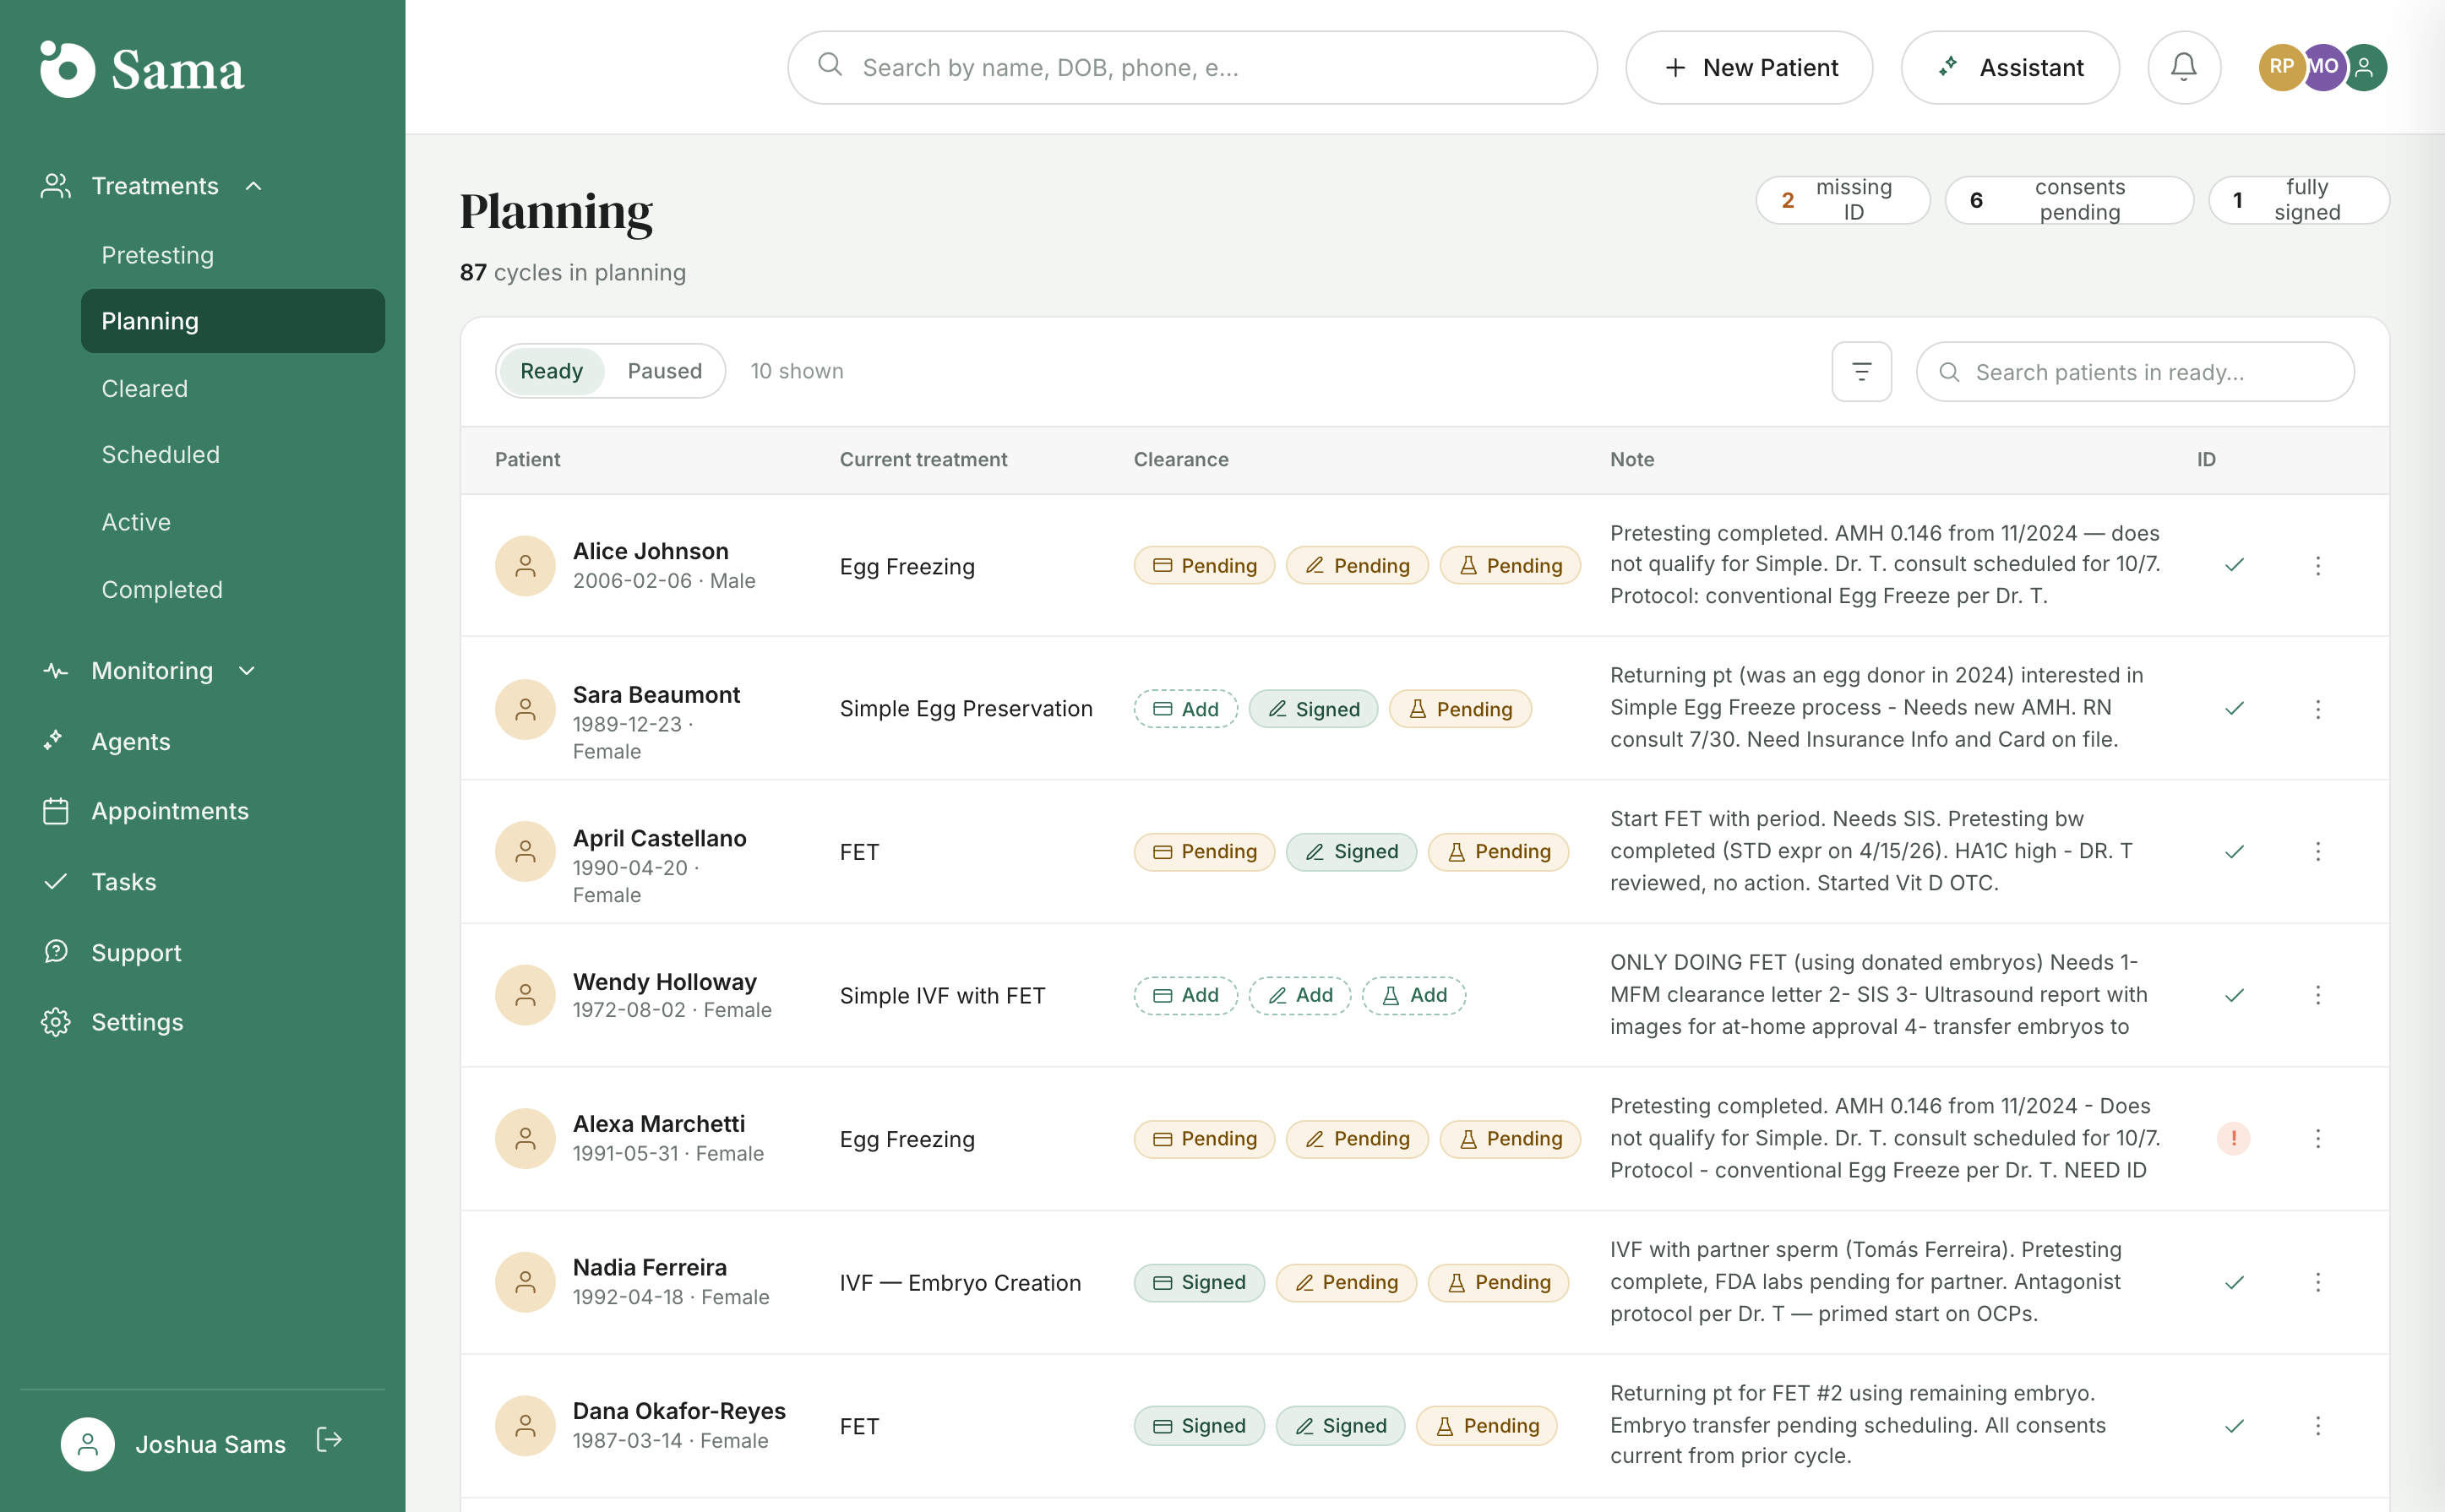Collapse the Treatments section

coord(154,186)
